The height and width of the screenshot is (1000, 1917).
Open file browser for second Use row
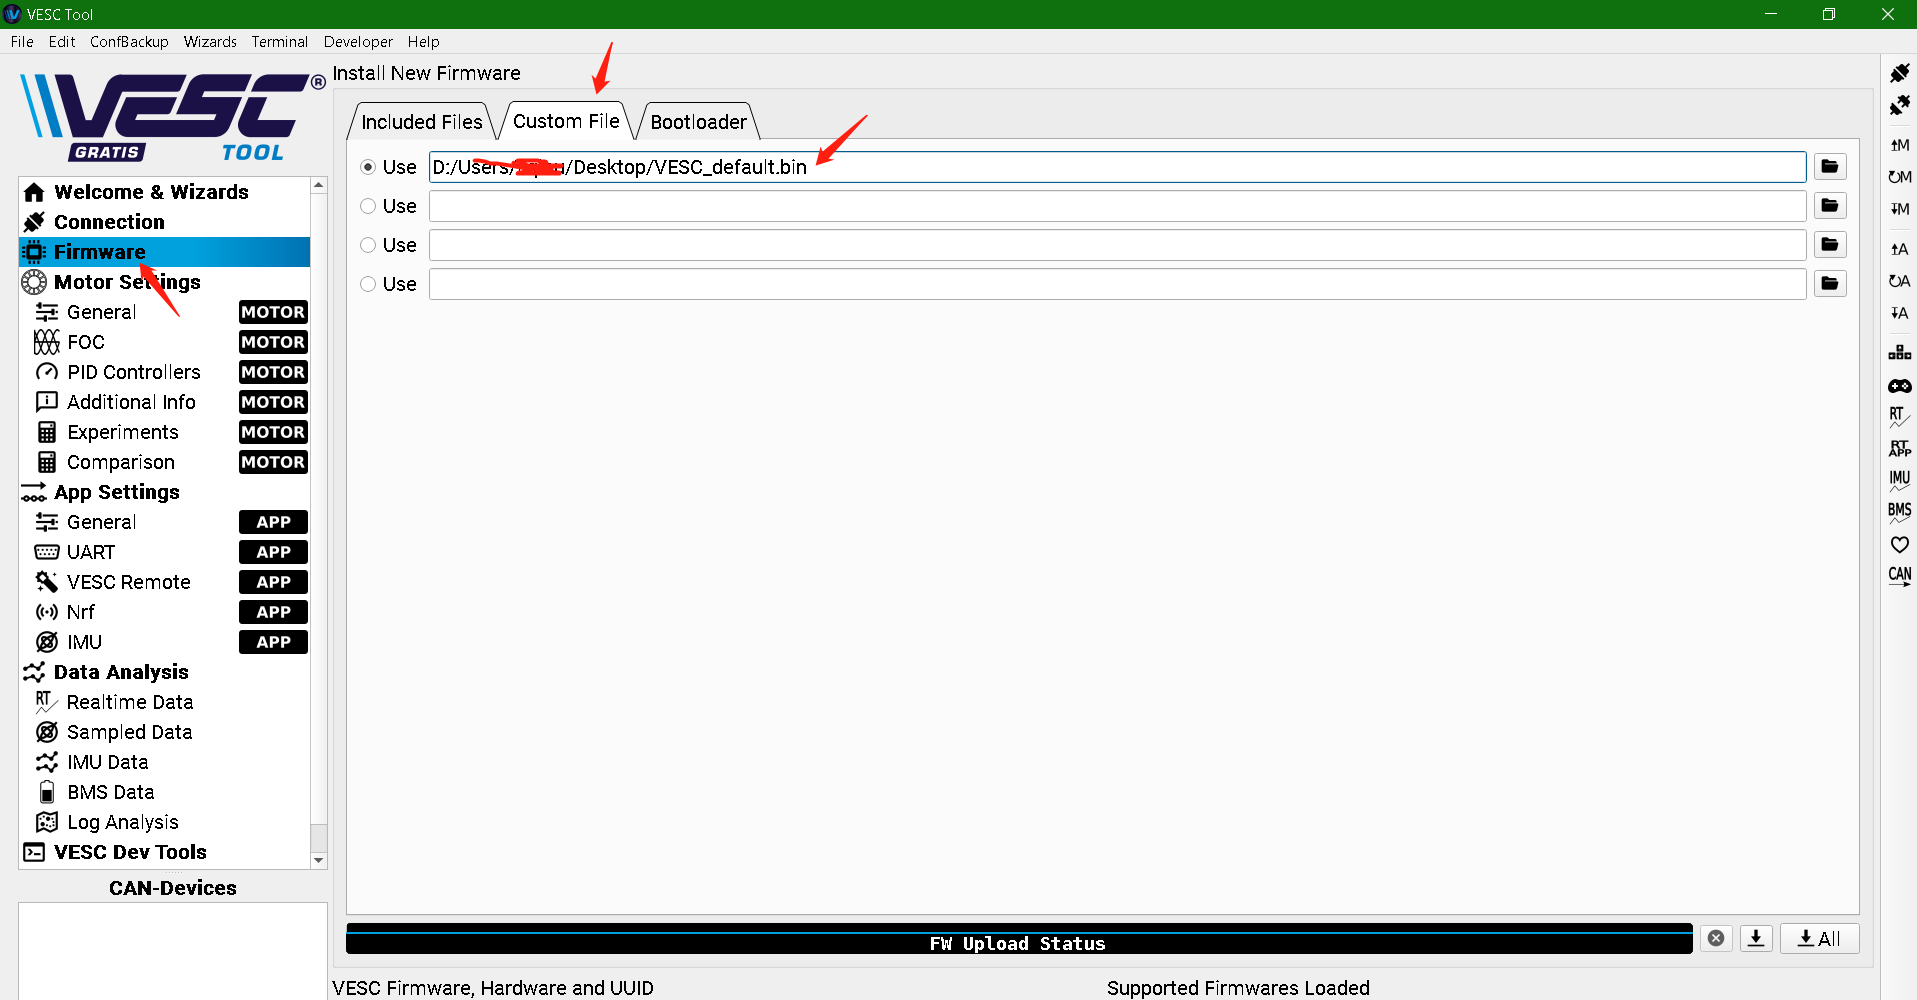[x=1830, y=206]
